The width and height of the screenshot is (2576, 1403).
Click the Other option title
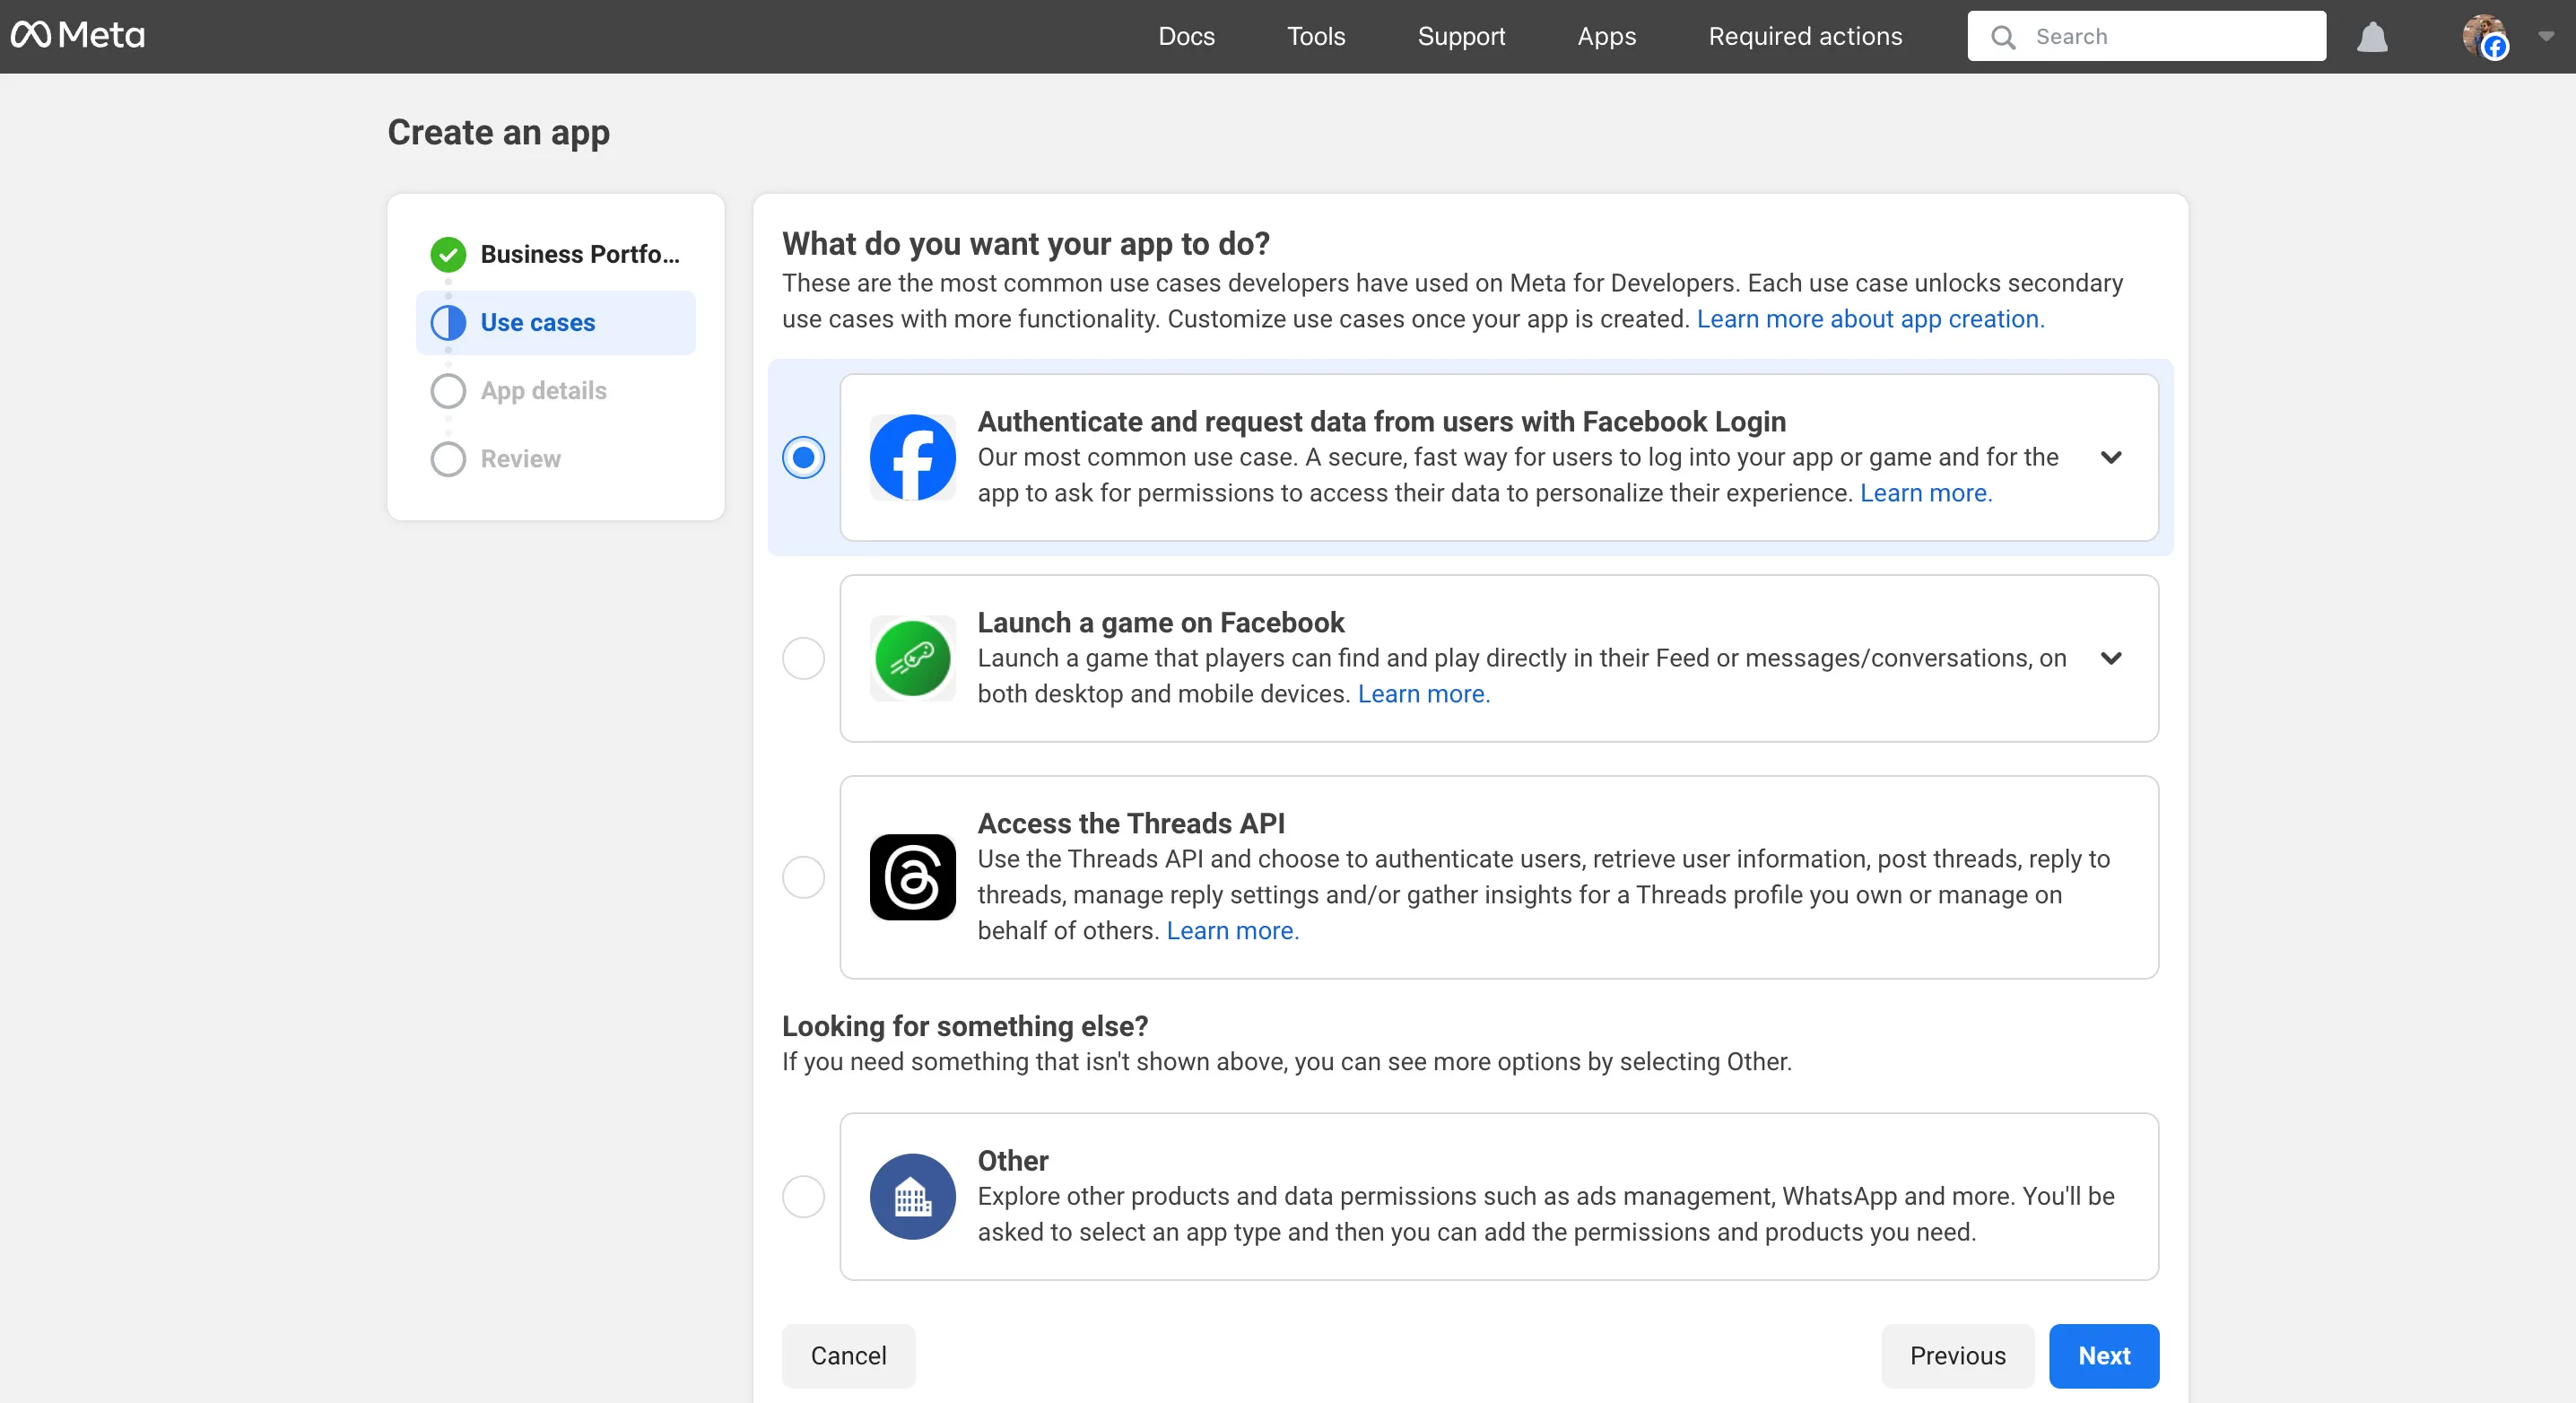point(1013,1160)
